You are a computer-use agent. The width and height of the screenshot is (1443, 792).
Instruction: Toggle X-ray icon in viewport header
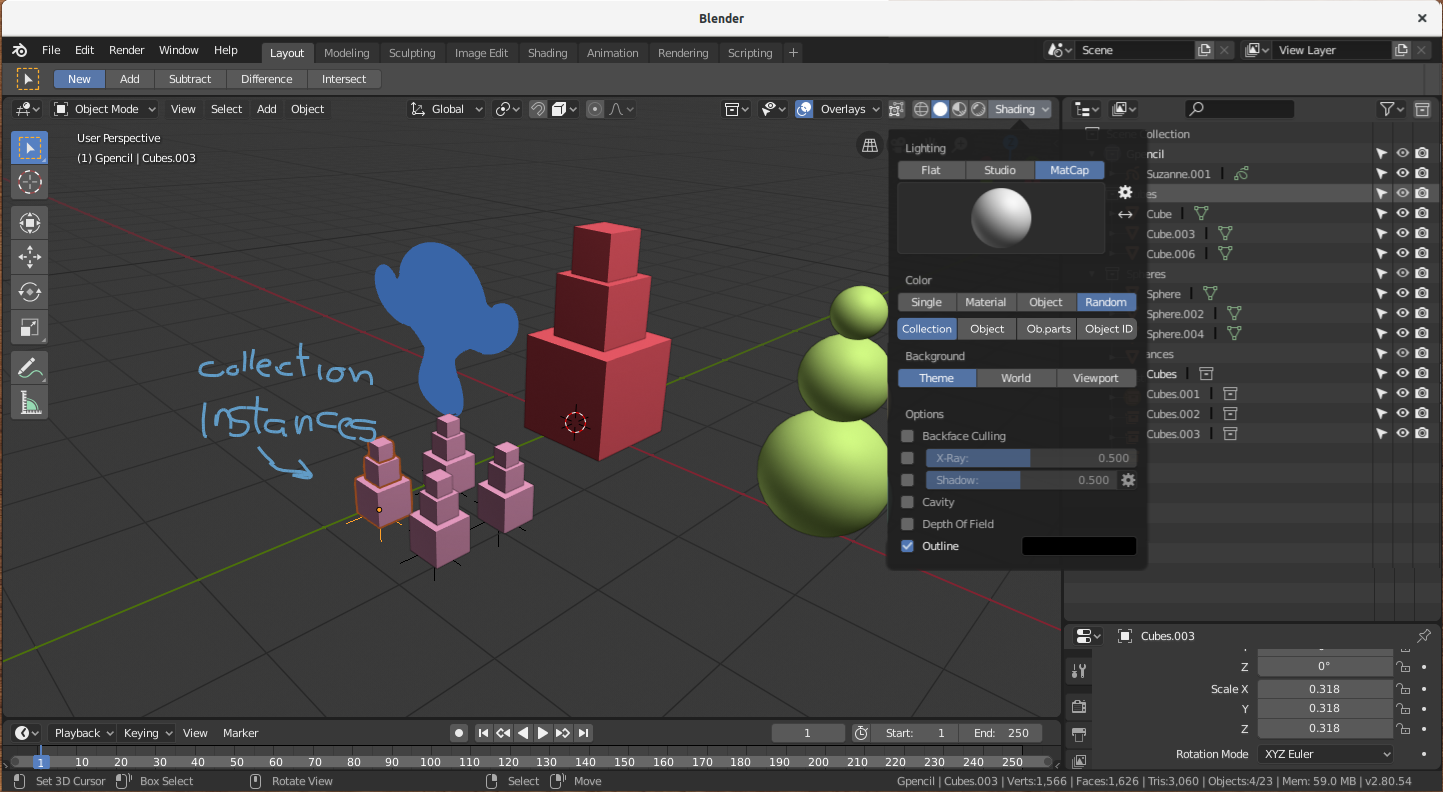click(x=896, y=109)
